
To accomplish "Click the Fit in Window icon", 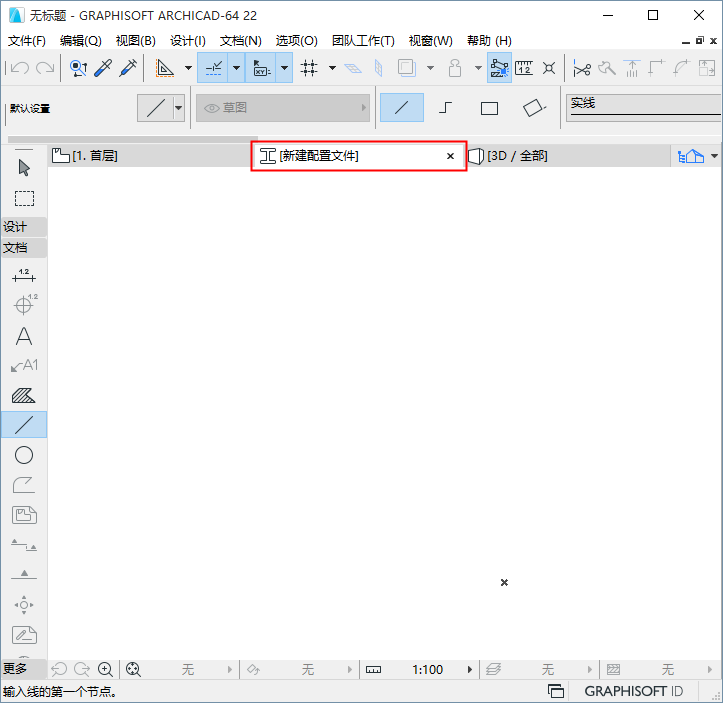I will click(133, 669).
